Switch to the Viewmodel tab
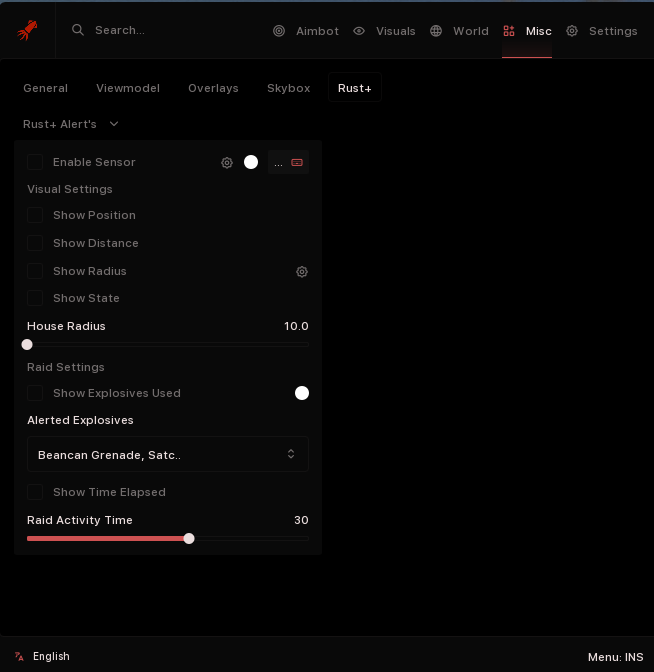 coord(128,88)
